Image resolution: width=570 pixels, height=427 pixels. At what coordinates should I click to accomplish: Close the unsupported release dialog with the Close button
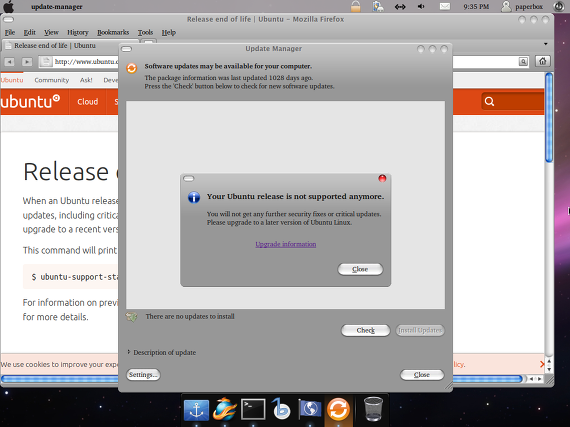click(360, 269)
